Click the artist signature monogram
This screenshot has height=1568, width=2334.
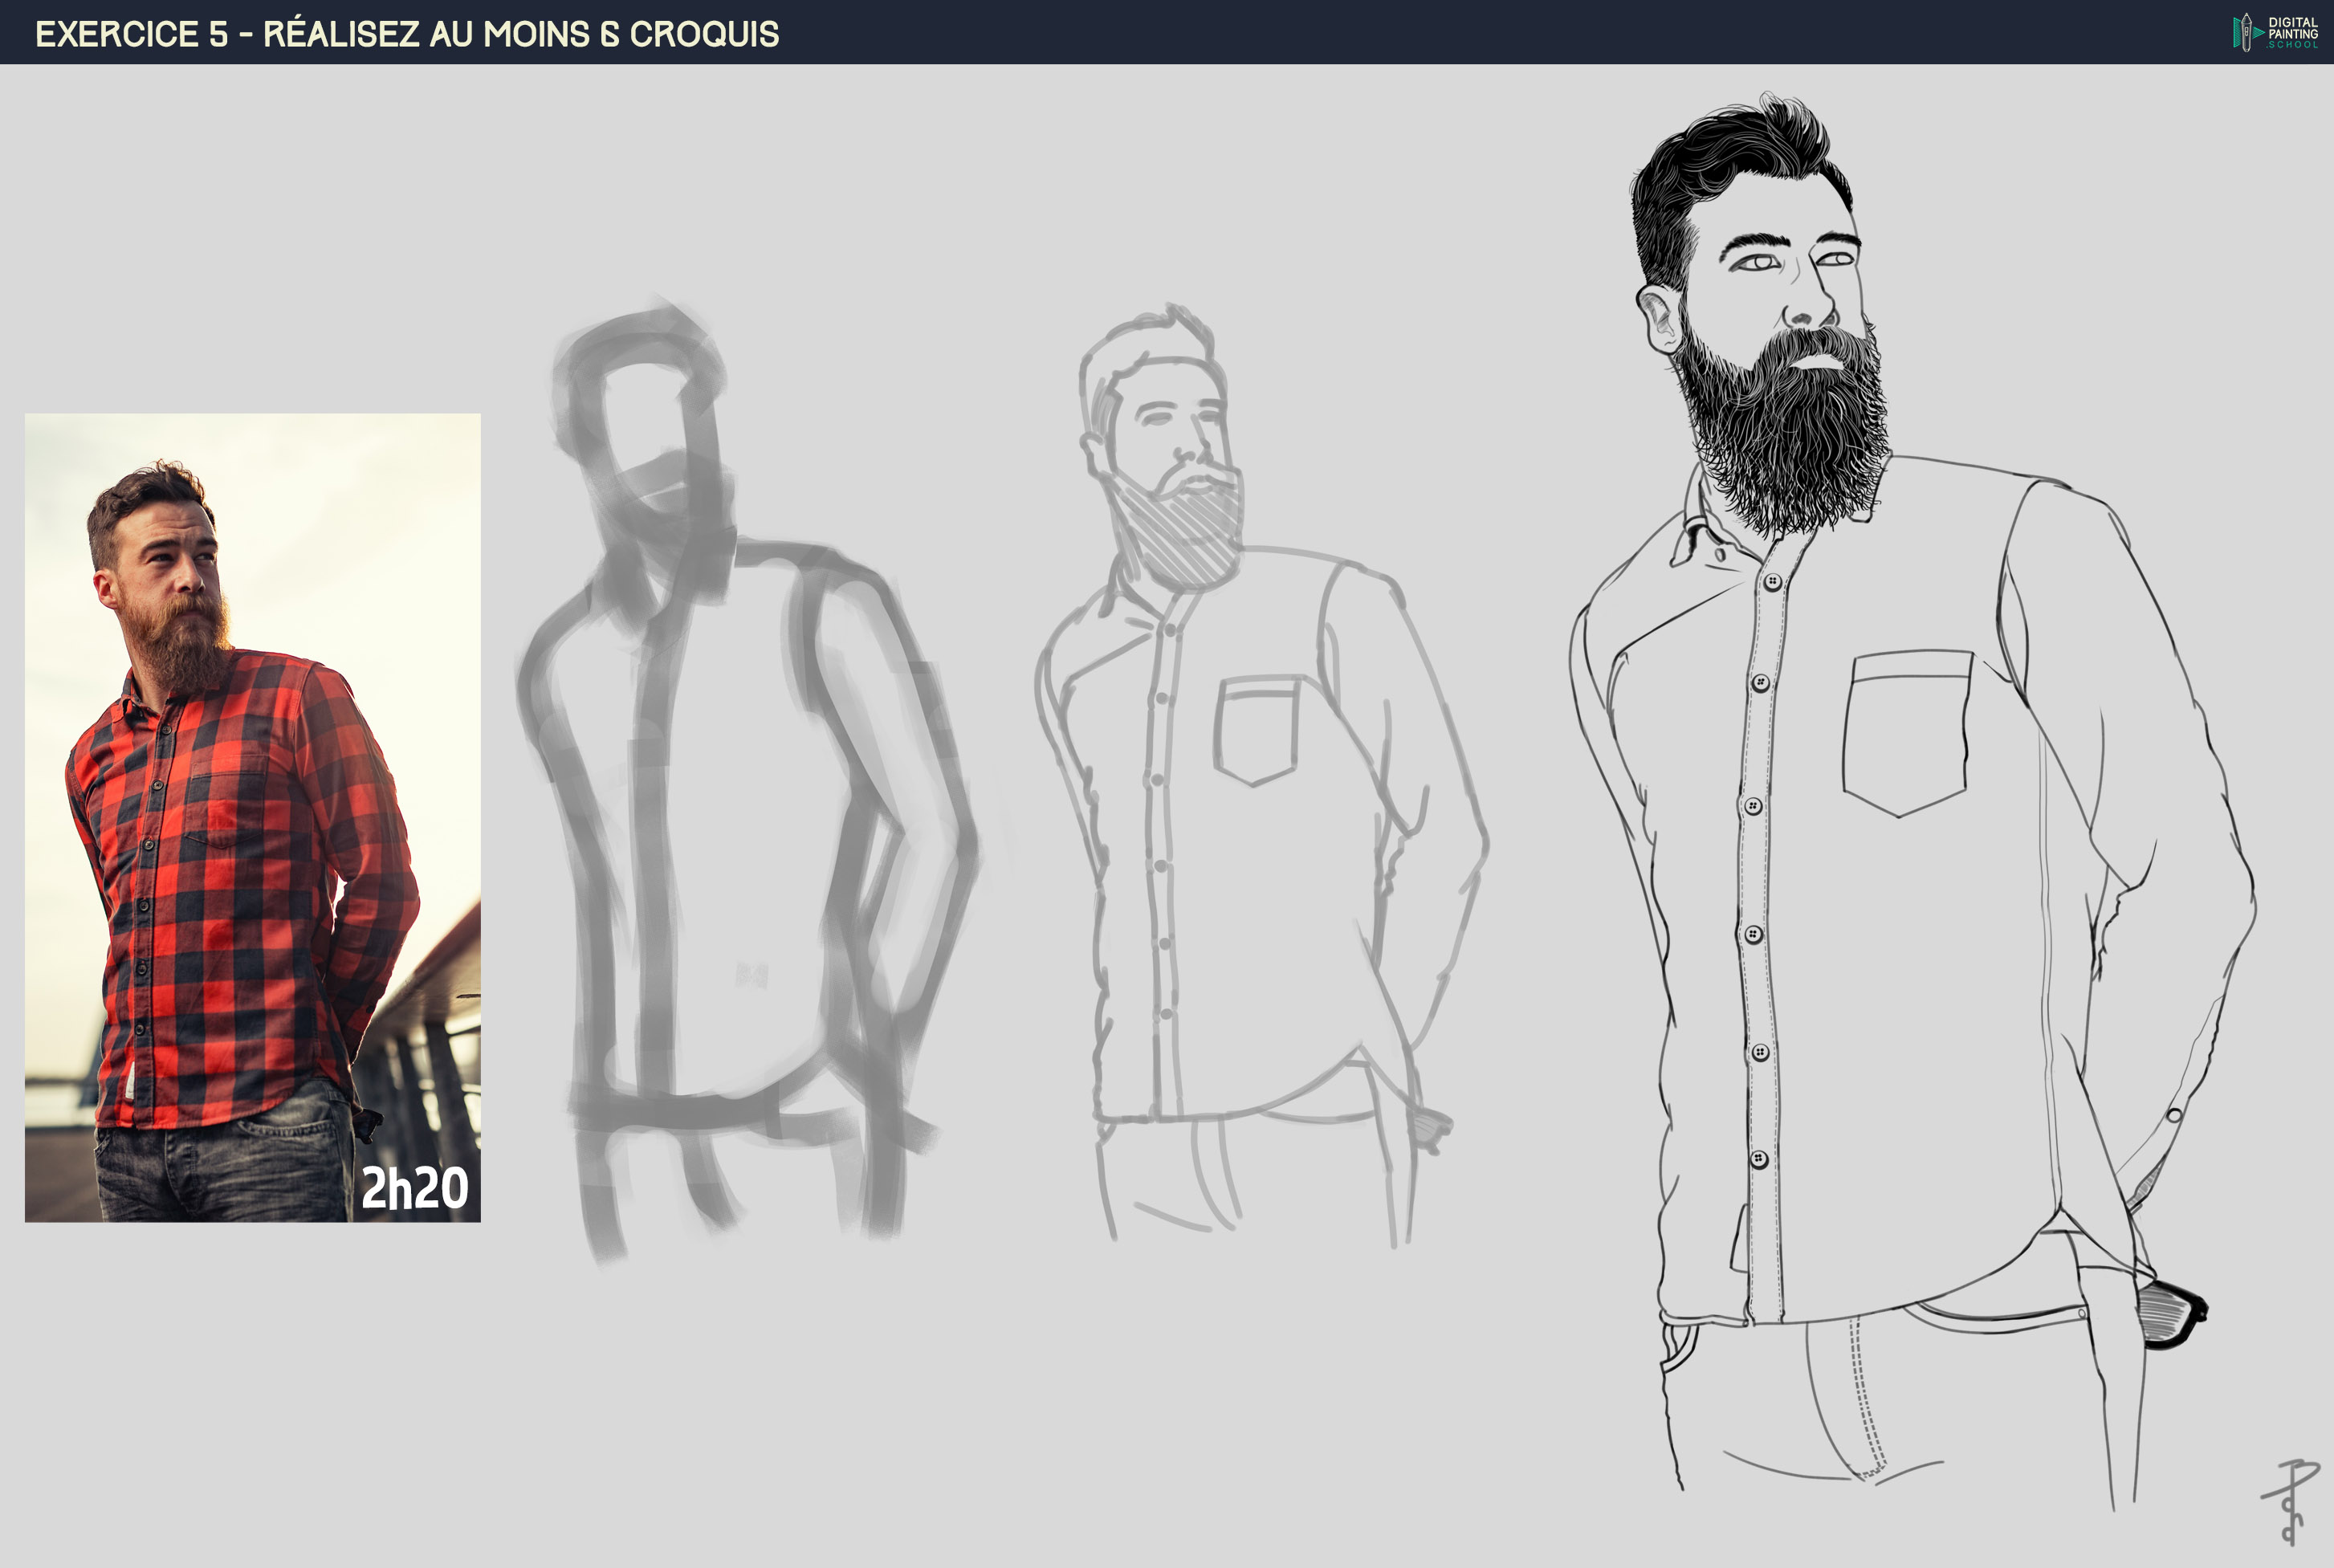tap(2291, 1501)
